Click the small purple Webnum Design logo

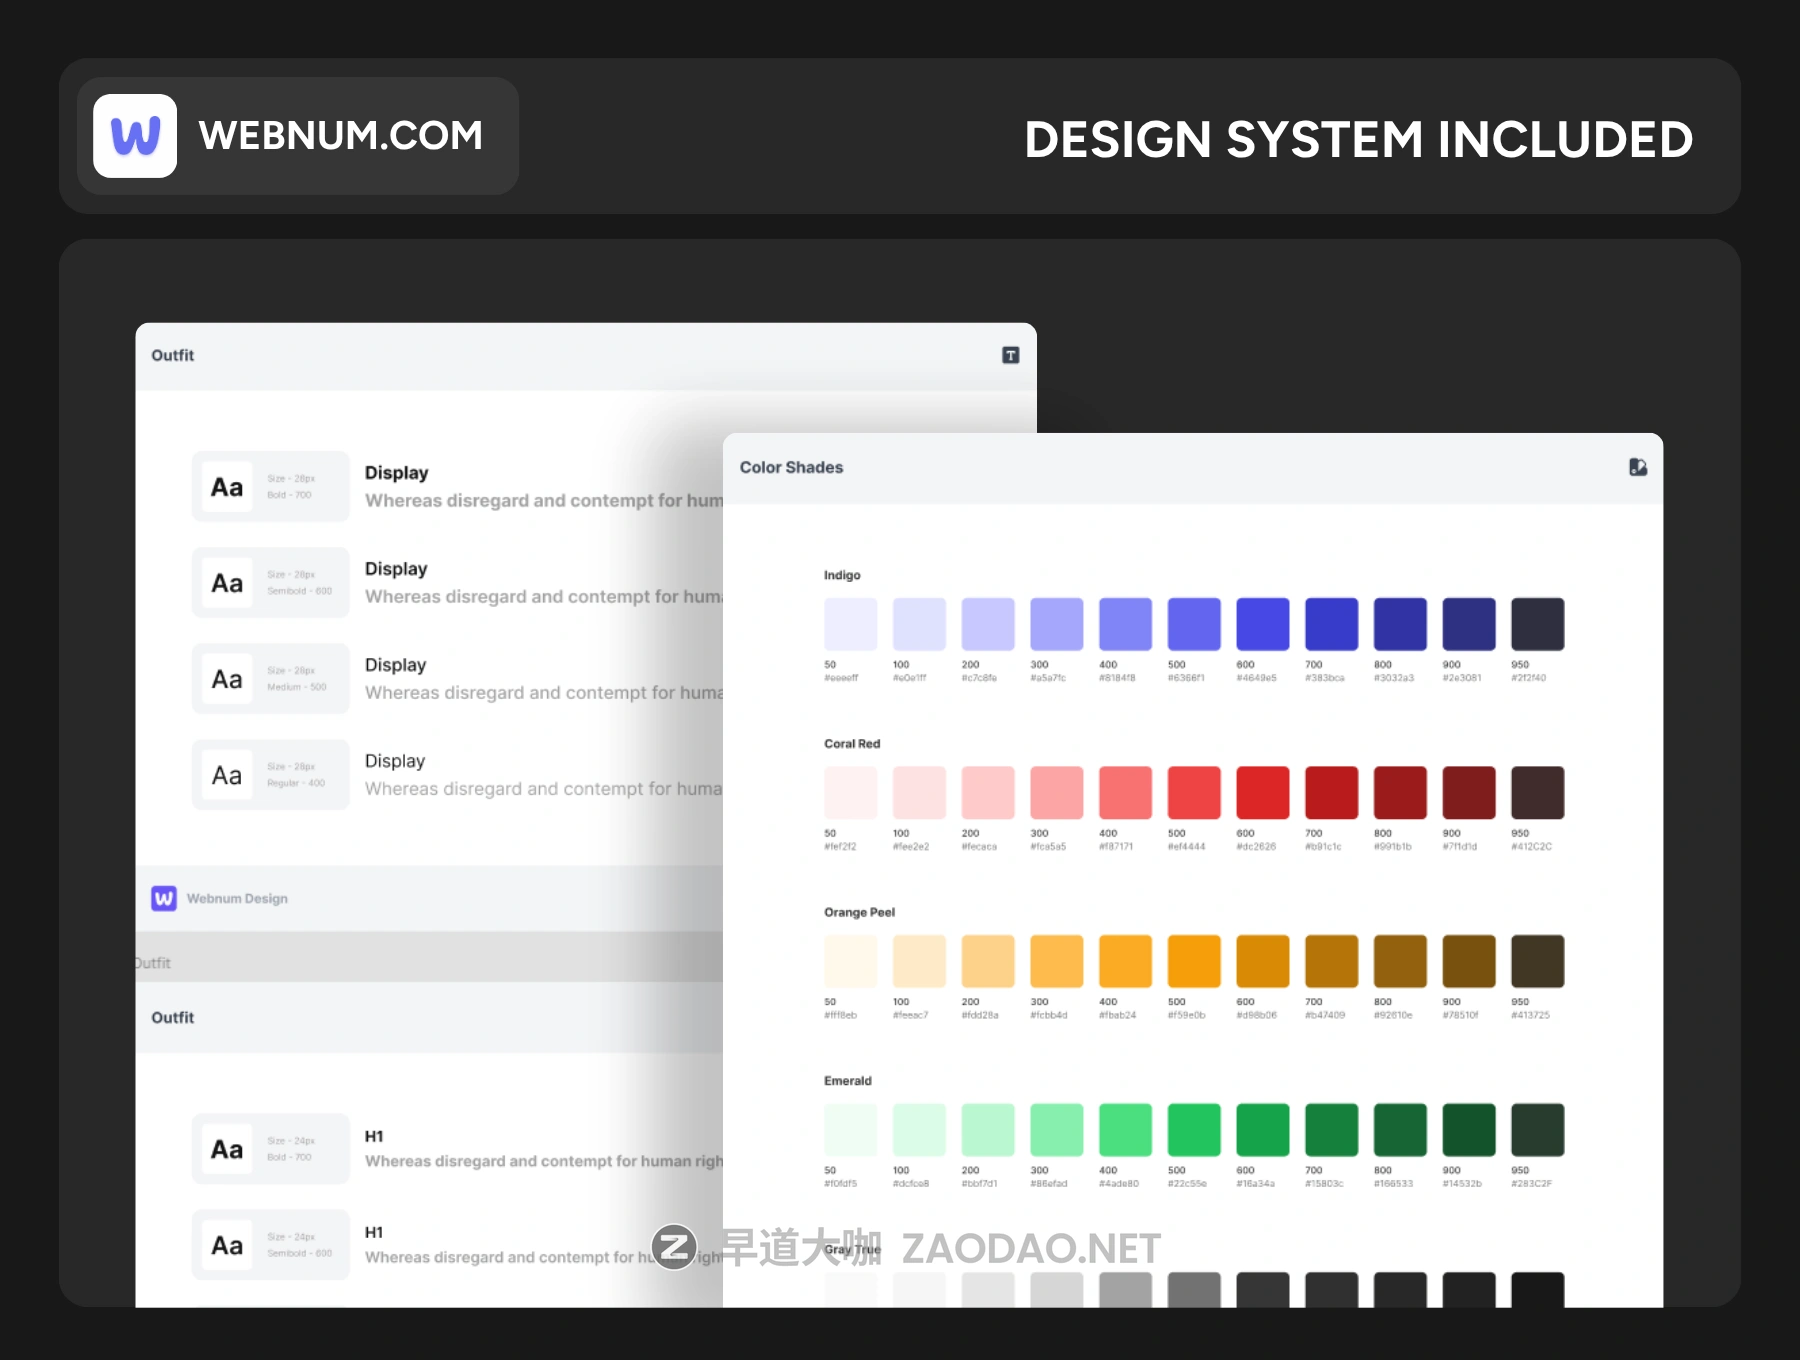(164, 898)
